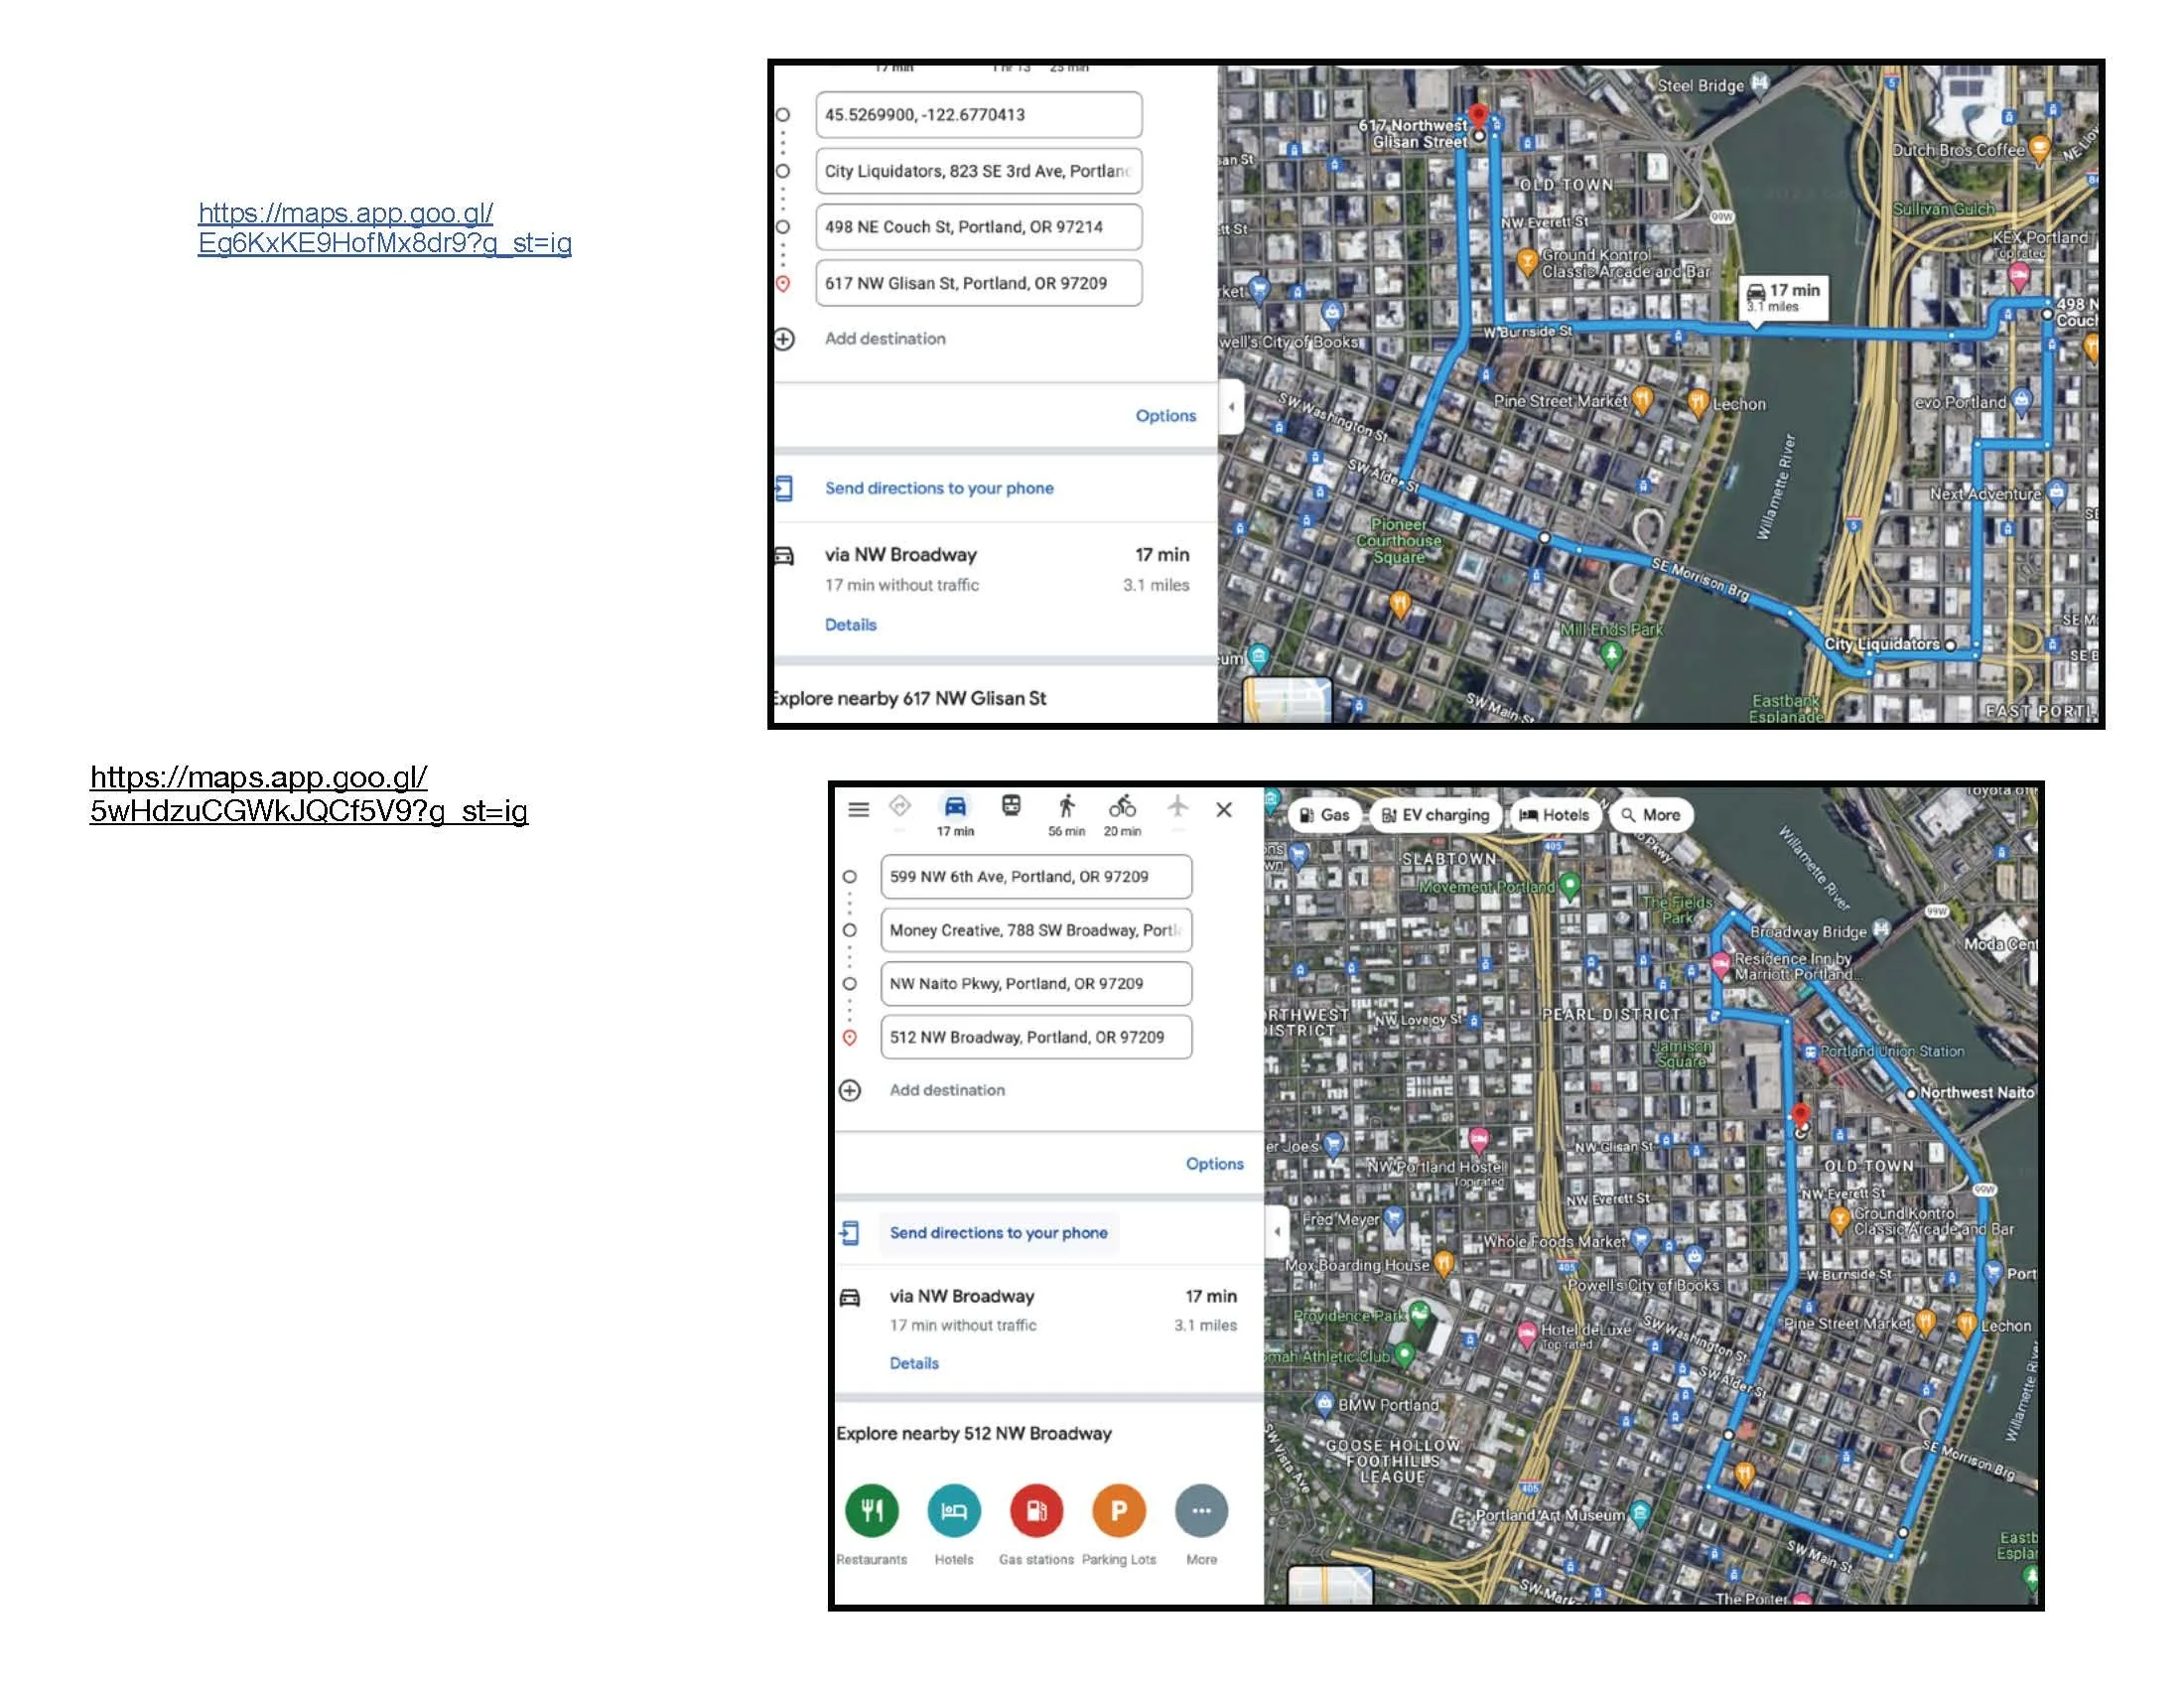Image resolution: width=2184 pixels, height=1688 pixels.
Task: Switch to Walking mode showing 56 min
Action: 1067,806
